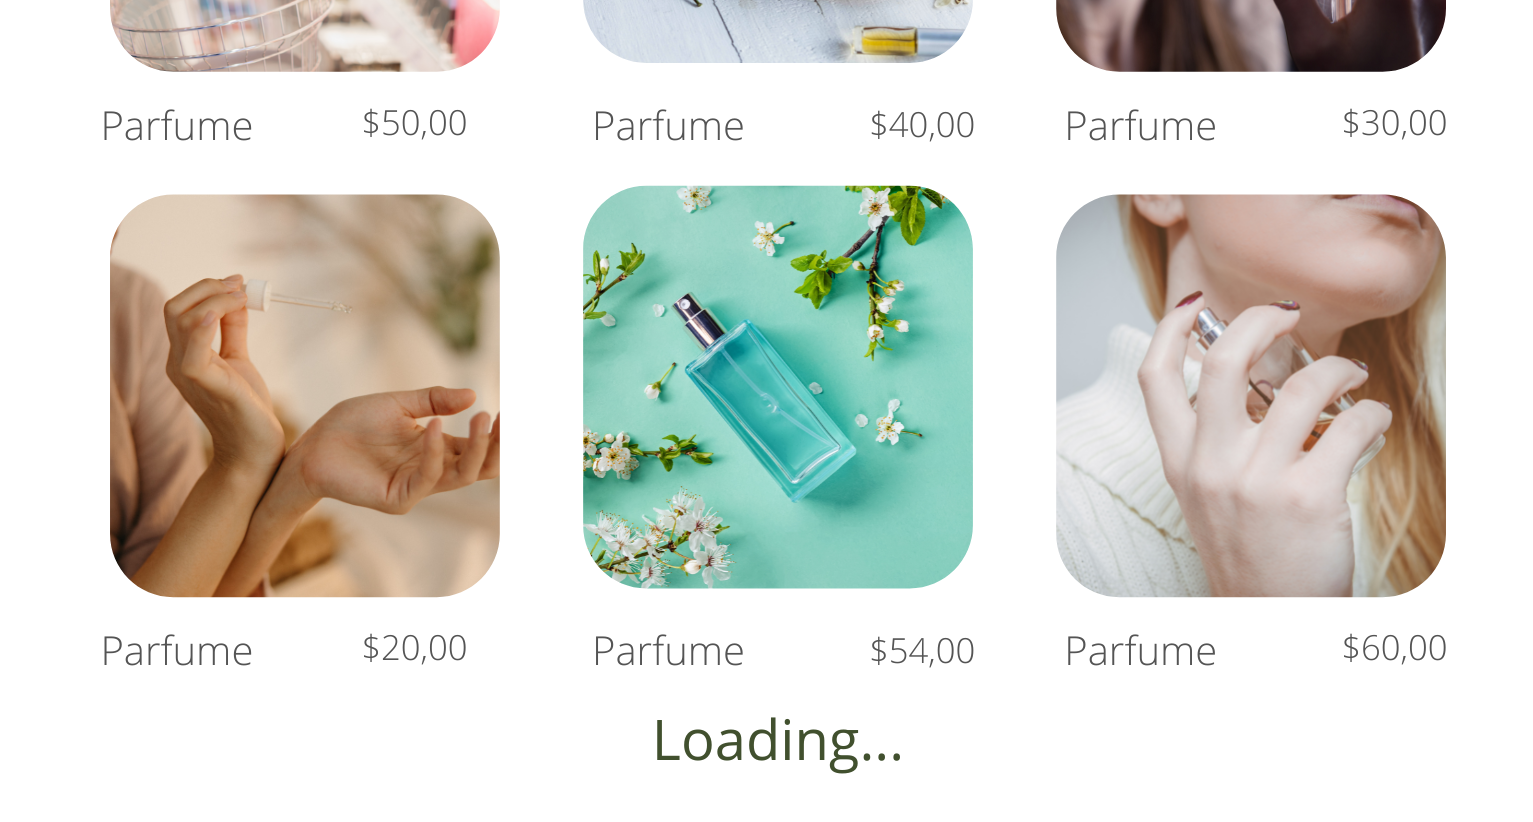Click the Parfume title next to $50,00

pyautogui.click(x=177, y=126)
